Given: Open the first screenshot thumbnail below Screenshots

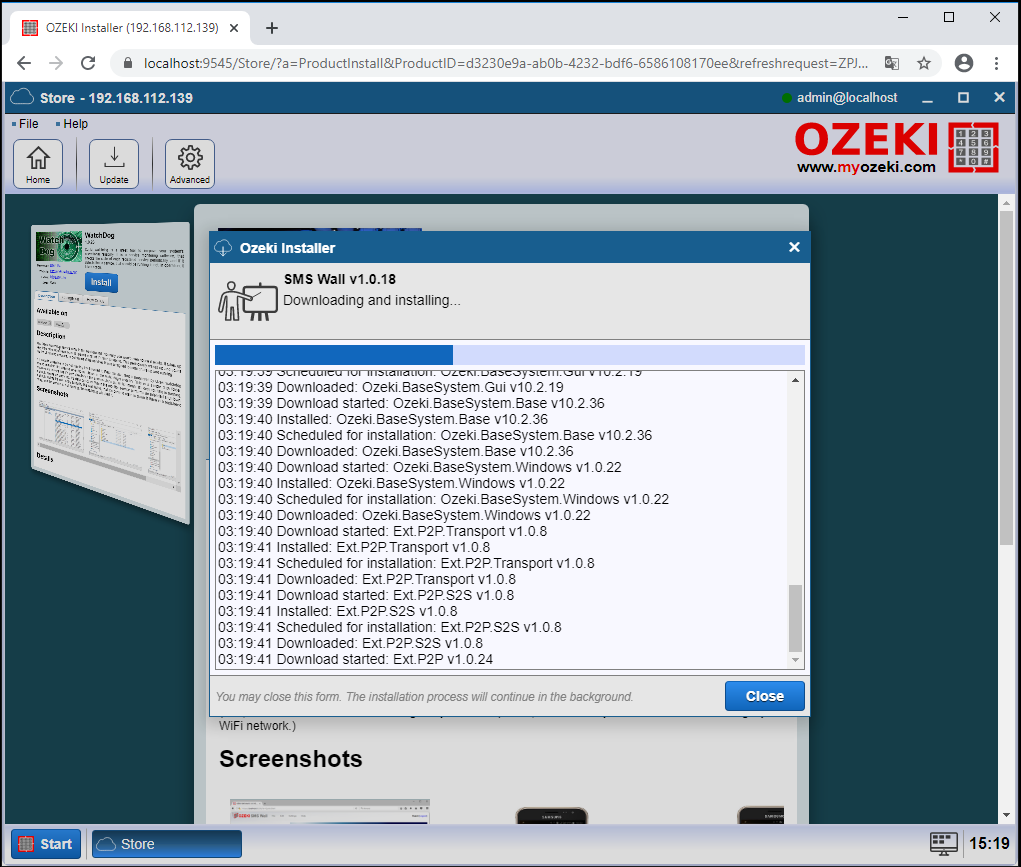Looking at the screenshot, I should tap(329, 811).
